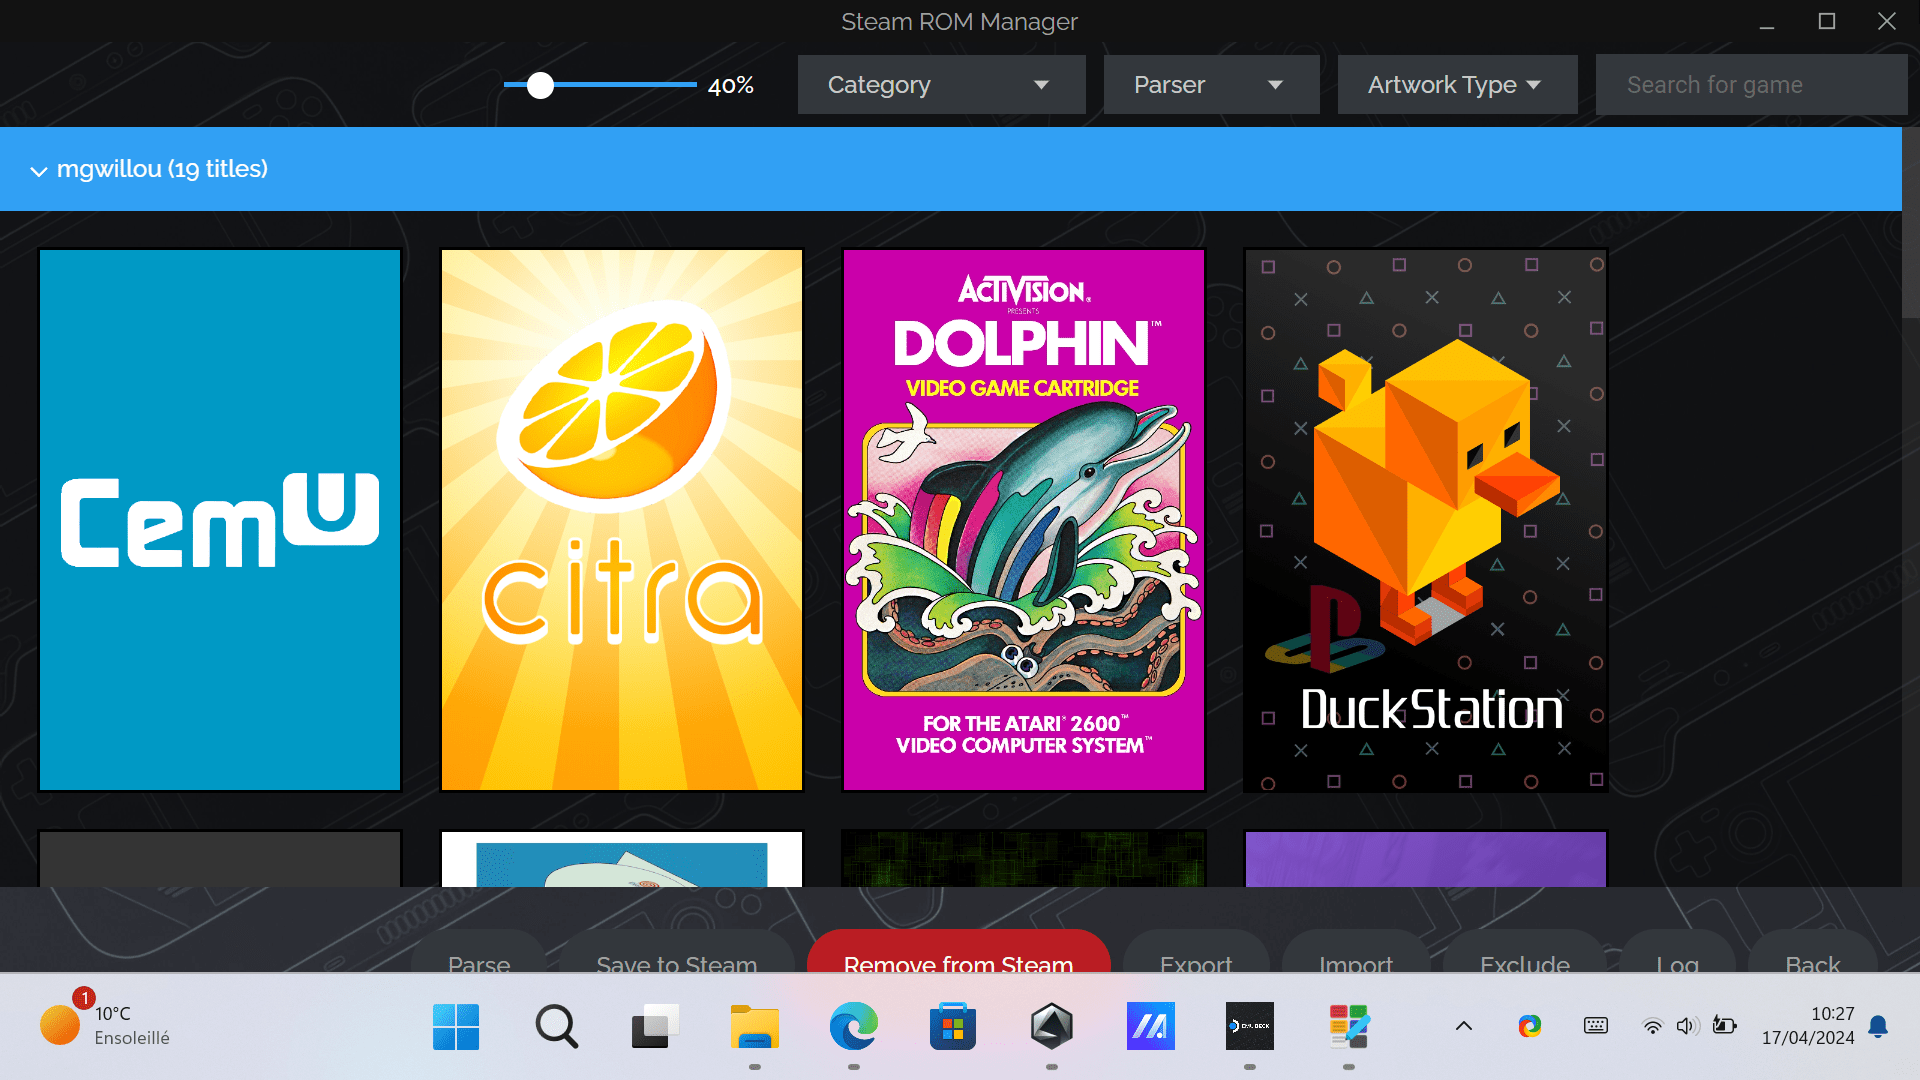Click the 40% zoom value label
The height and width of the screenshot is (1080, 1920).
tap(730, 86)
